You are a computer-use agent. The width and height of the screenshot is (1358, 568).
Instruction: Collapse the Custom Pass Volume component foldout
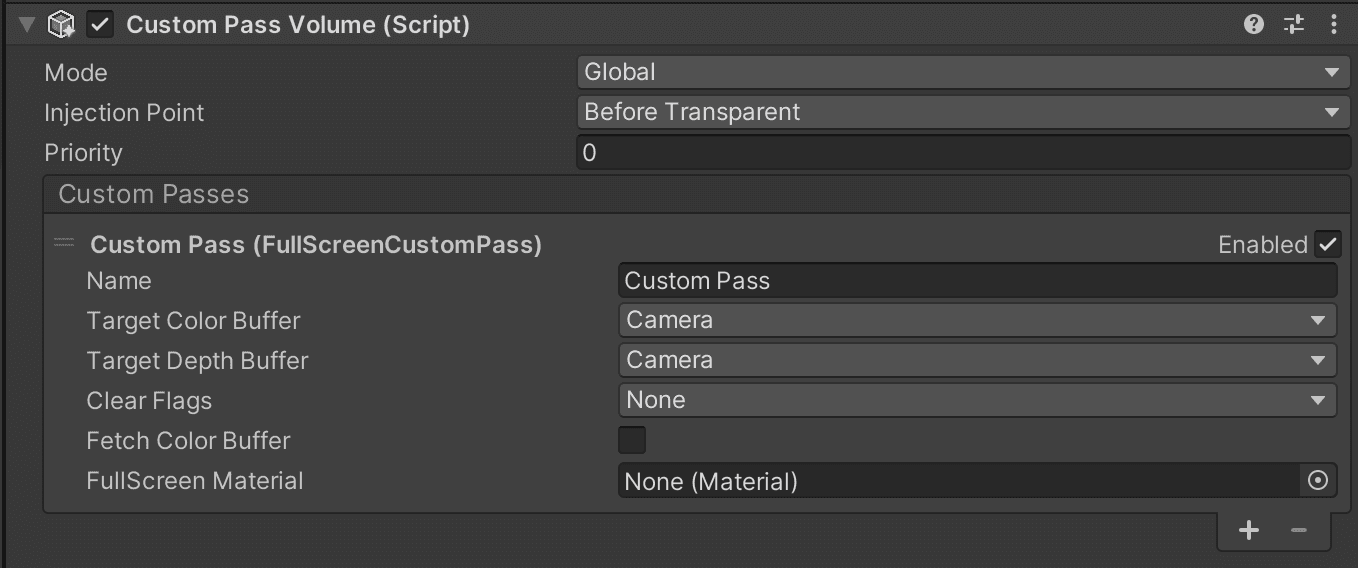pos(27,25)
